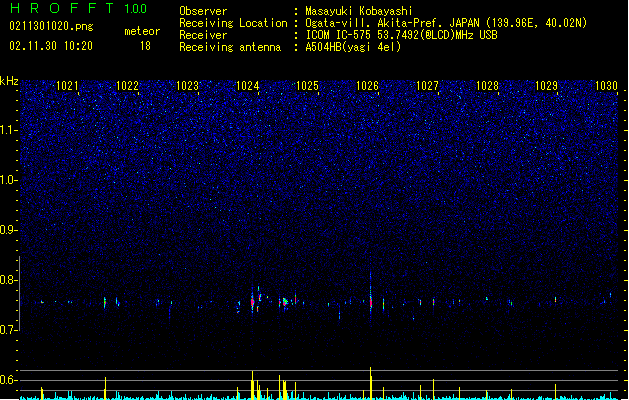
Task: Click the 1024 time axis marker
Action: point(248,86)
